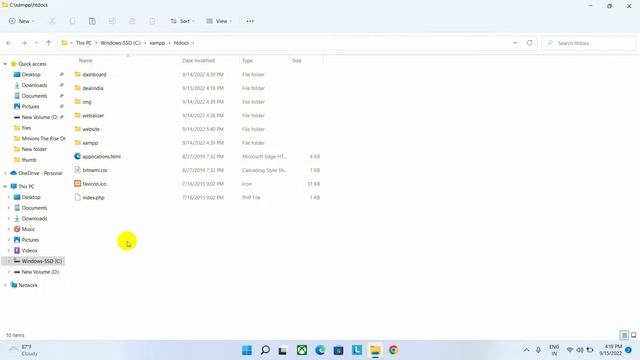Open Videos under This PC
This screenshot has width=640, height=360.
(x=29, y=251)
